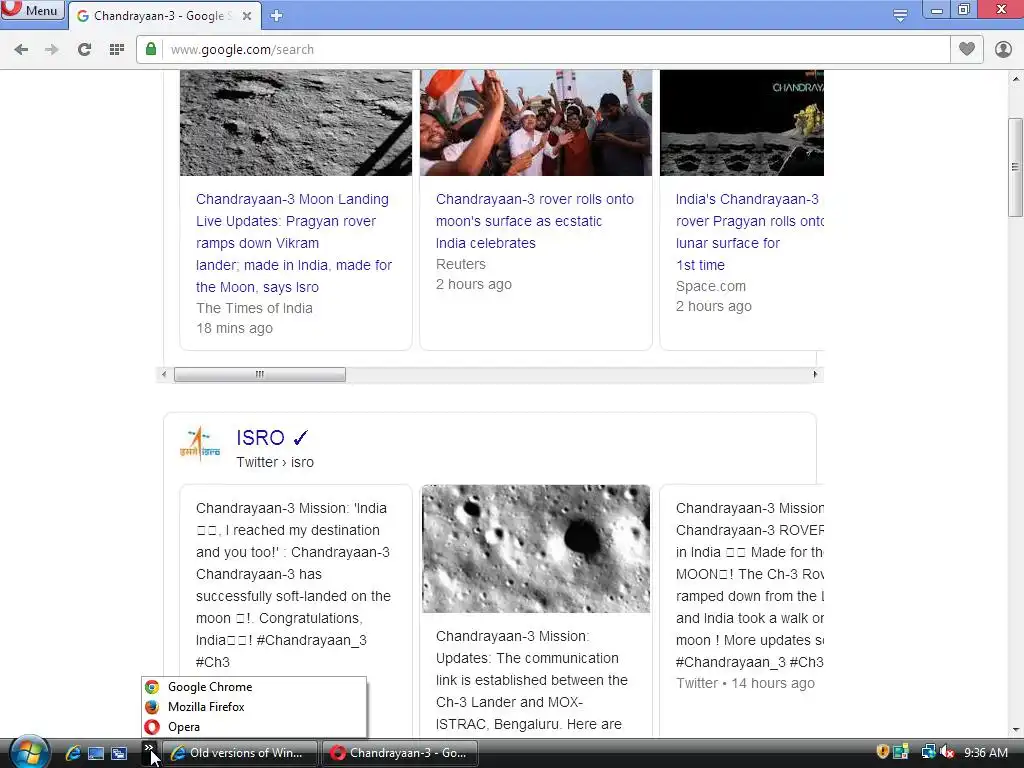1024x768 pixels.
Task: Click the Chandrayaan lander illustration thumbnail
Action: pos(742,123)
